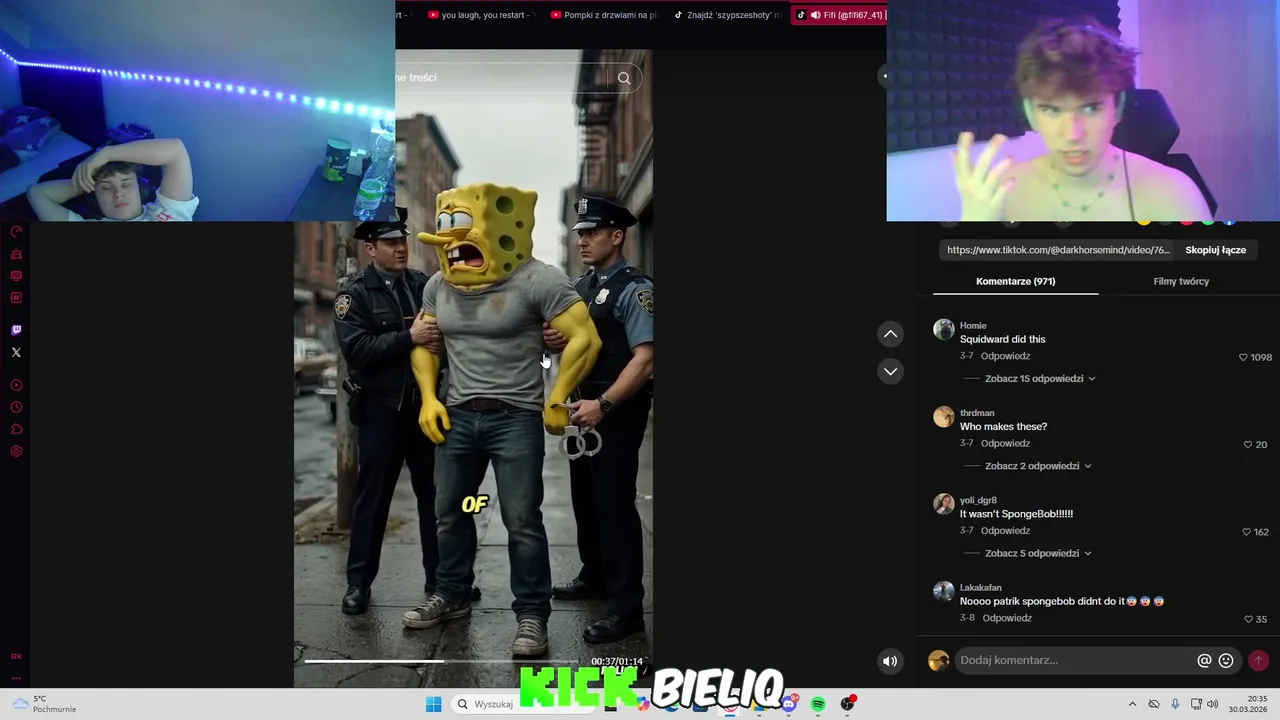Open the emoji picker in comment box

[1226, 660]
